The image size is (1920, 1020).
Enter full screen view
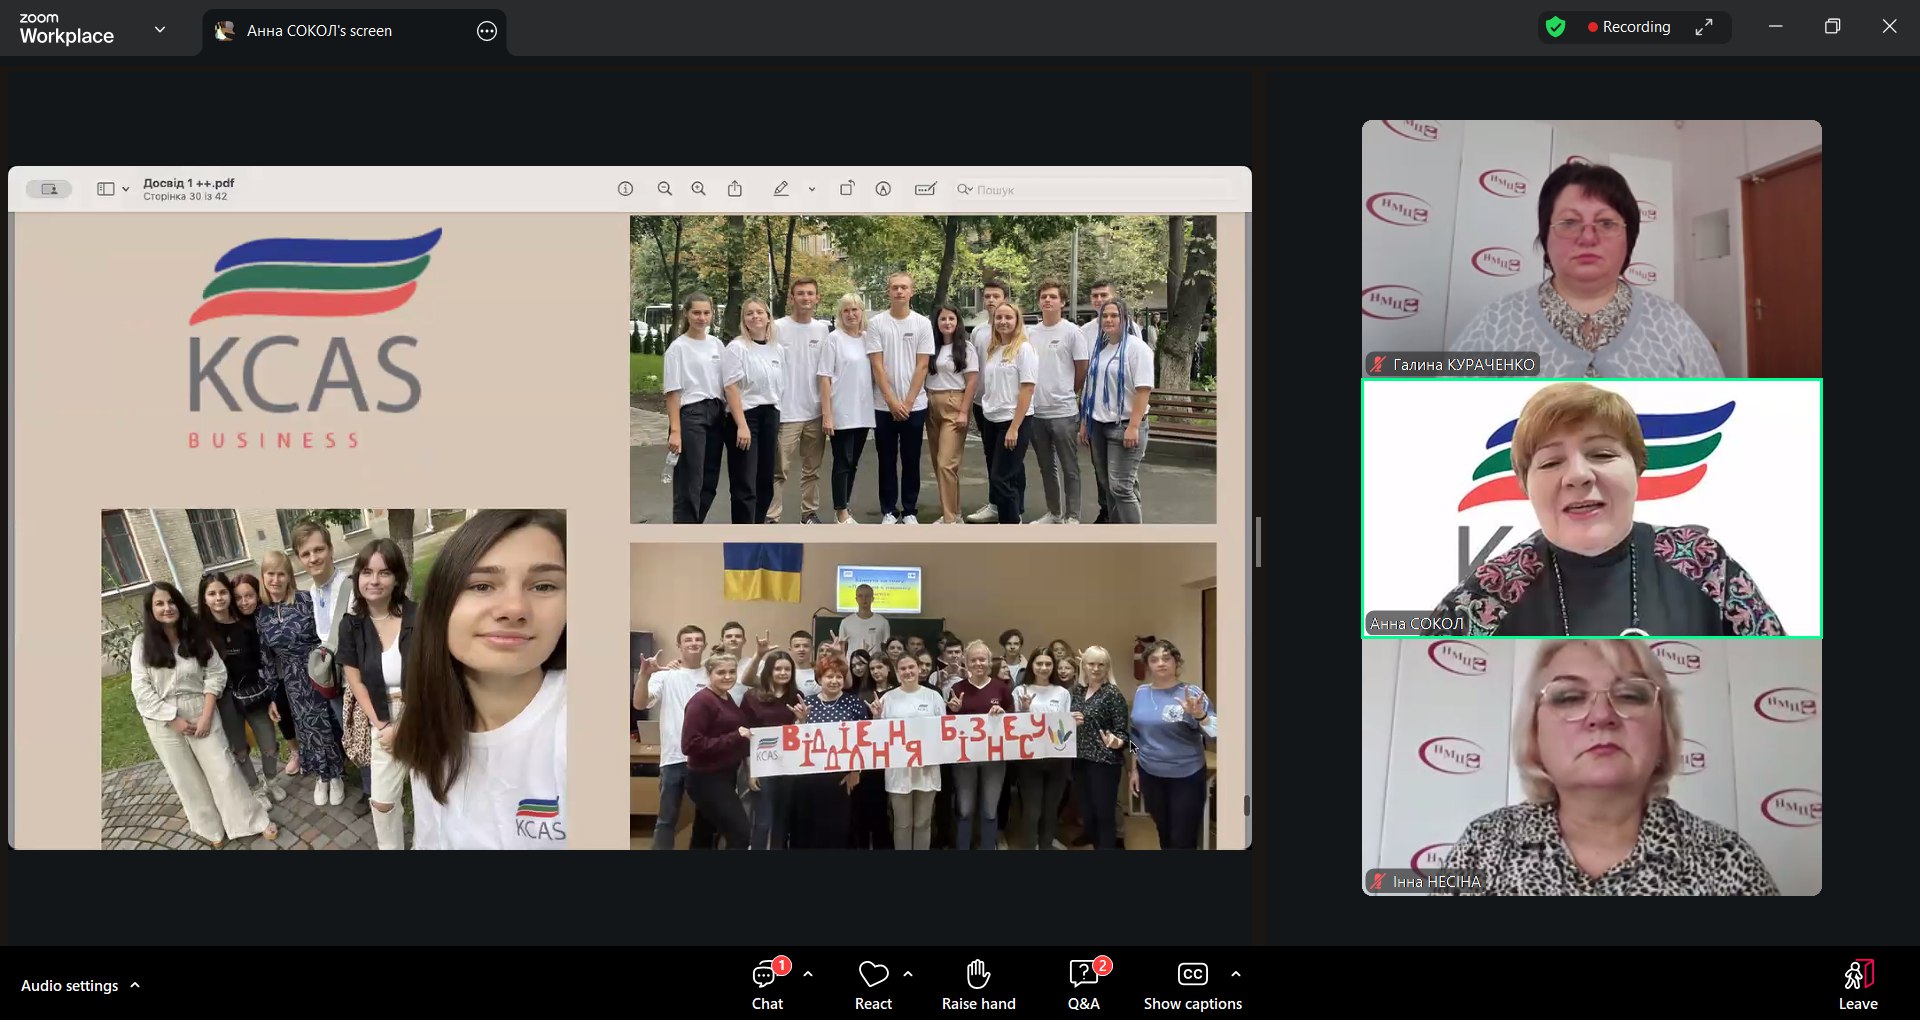1704,27
